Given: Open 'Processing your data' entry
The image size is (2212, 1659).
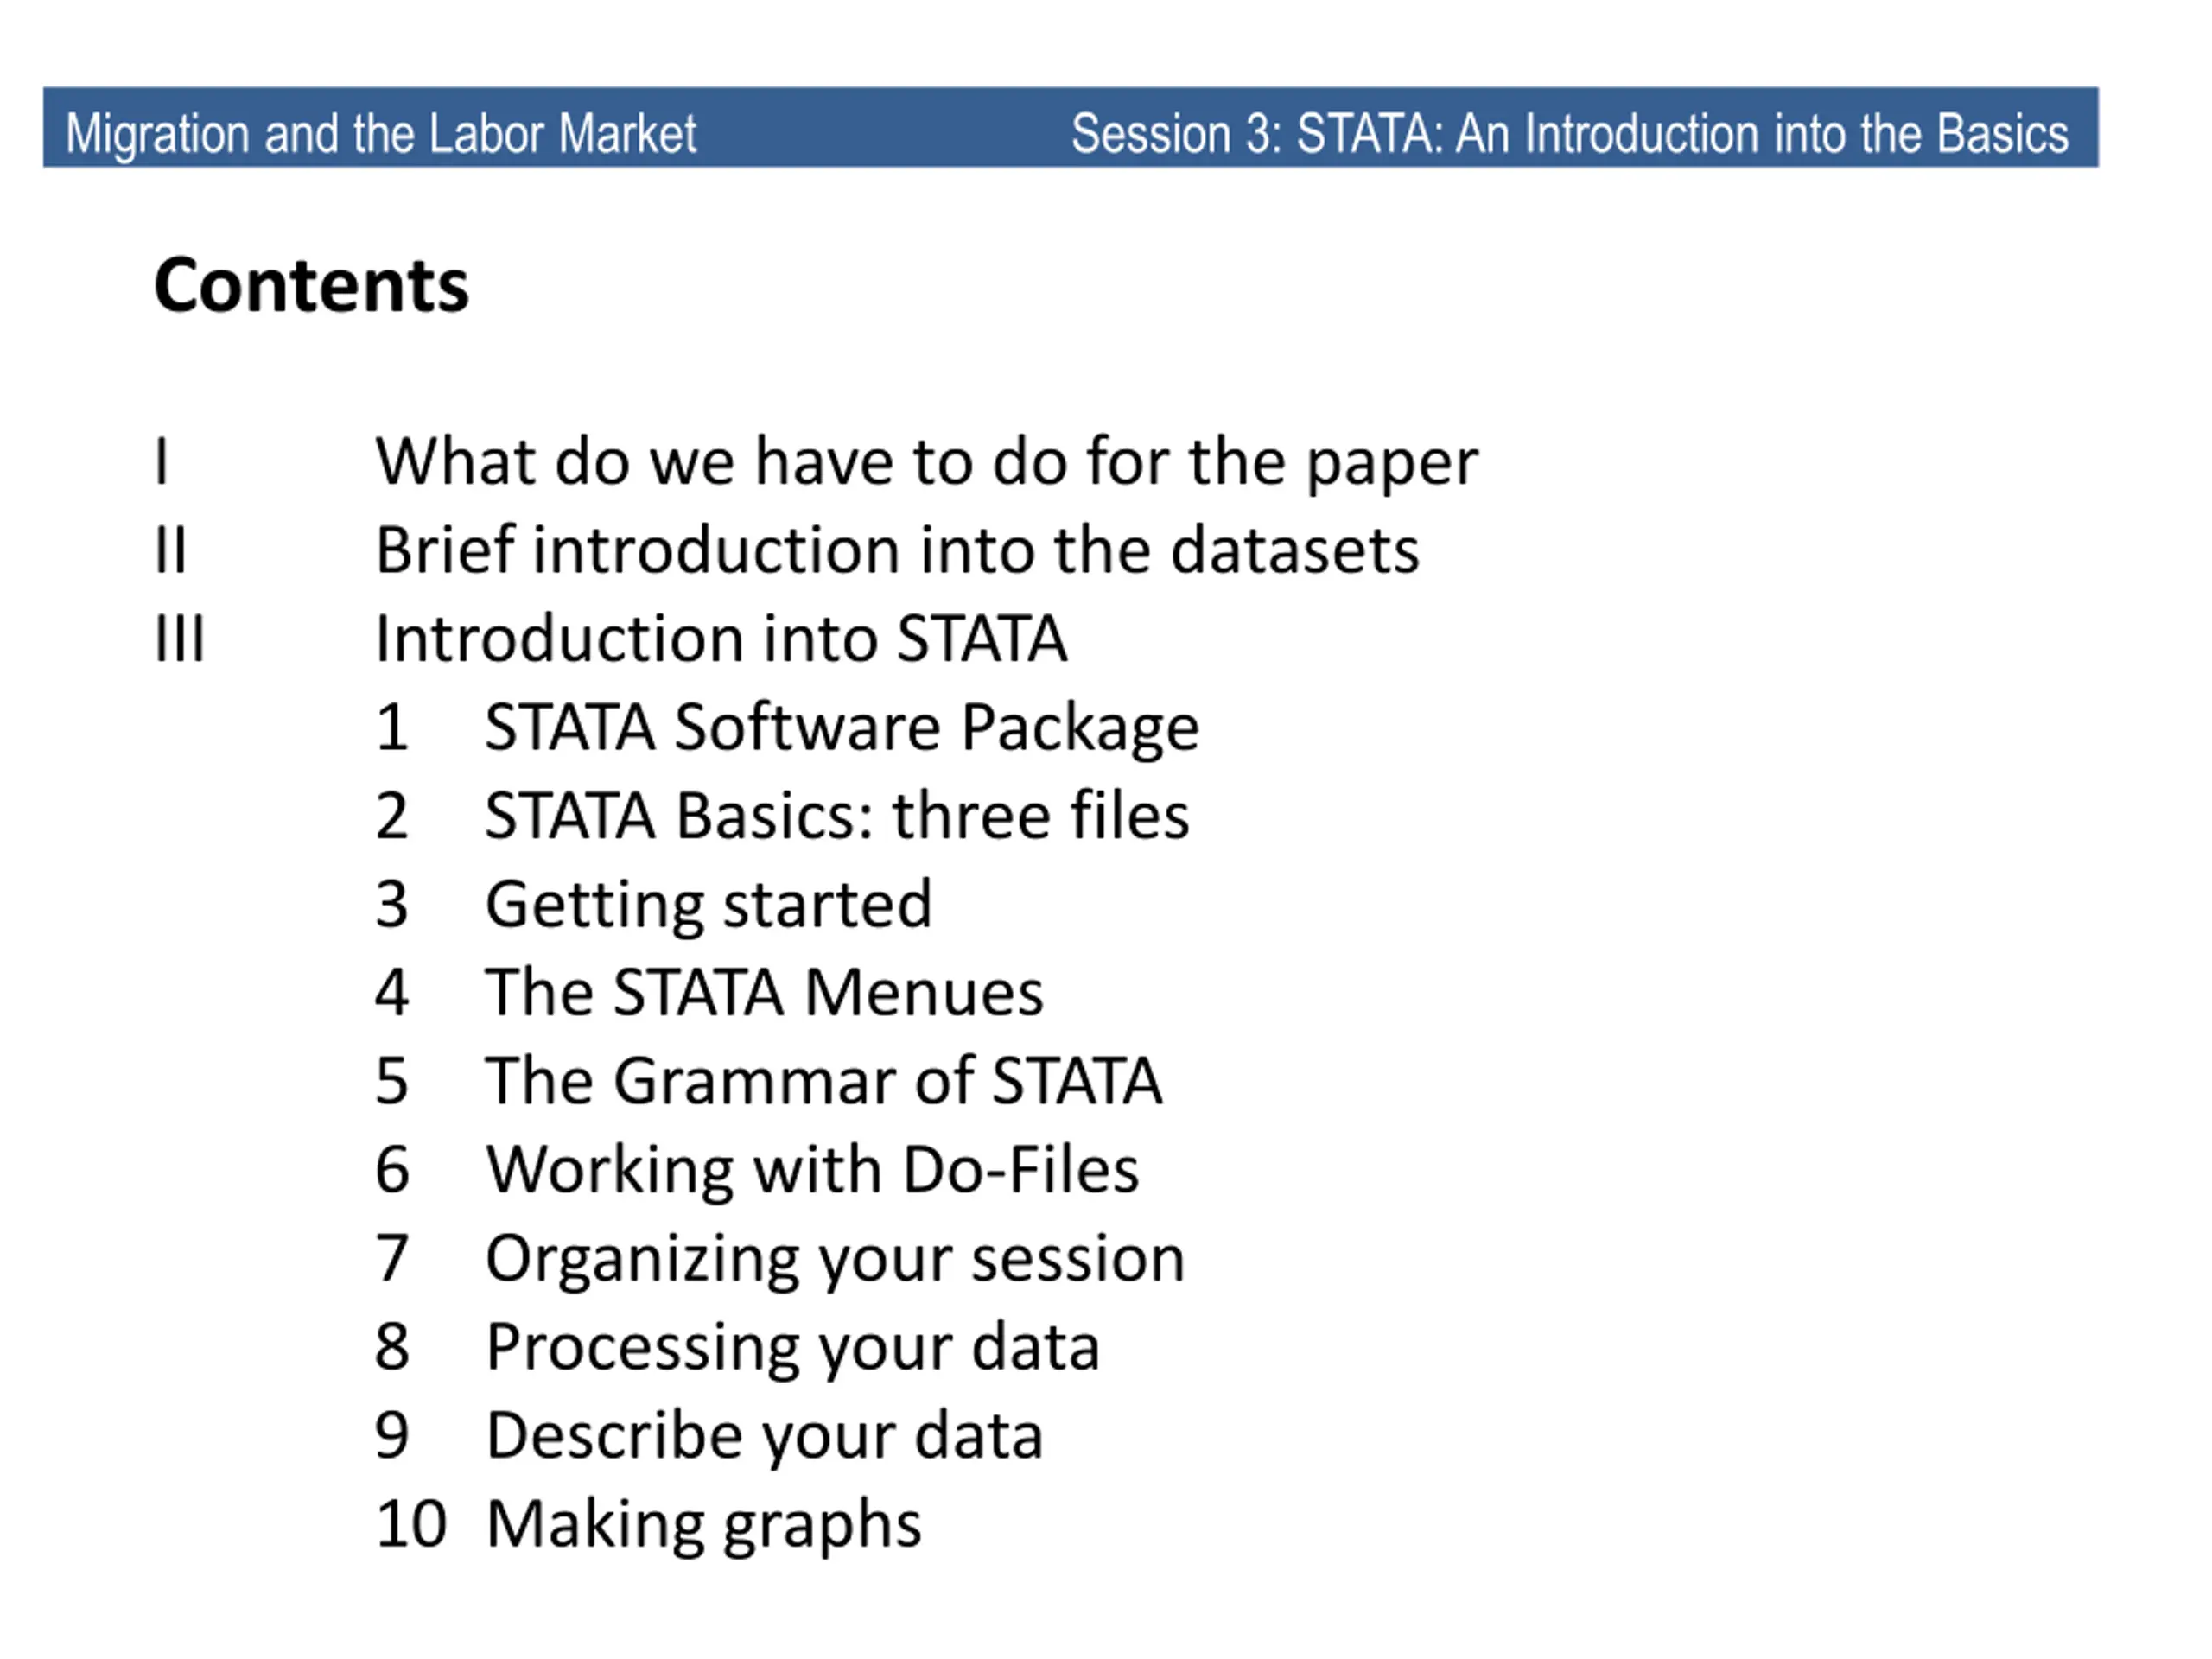Looking at the screenshot, I should coord(793,1349).
